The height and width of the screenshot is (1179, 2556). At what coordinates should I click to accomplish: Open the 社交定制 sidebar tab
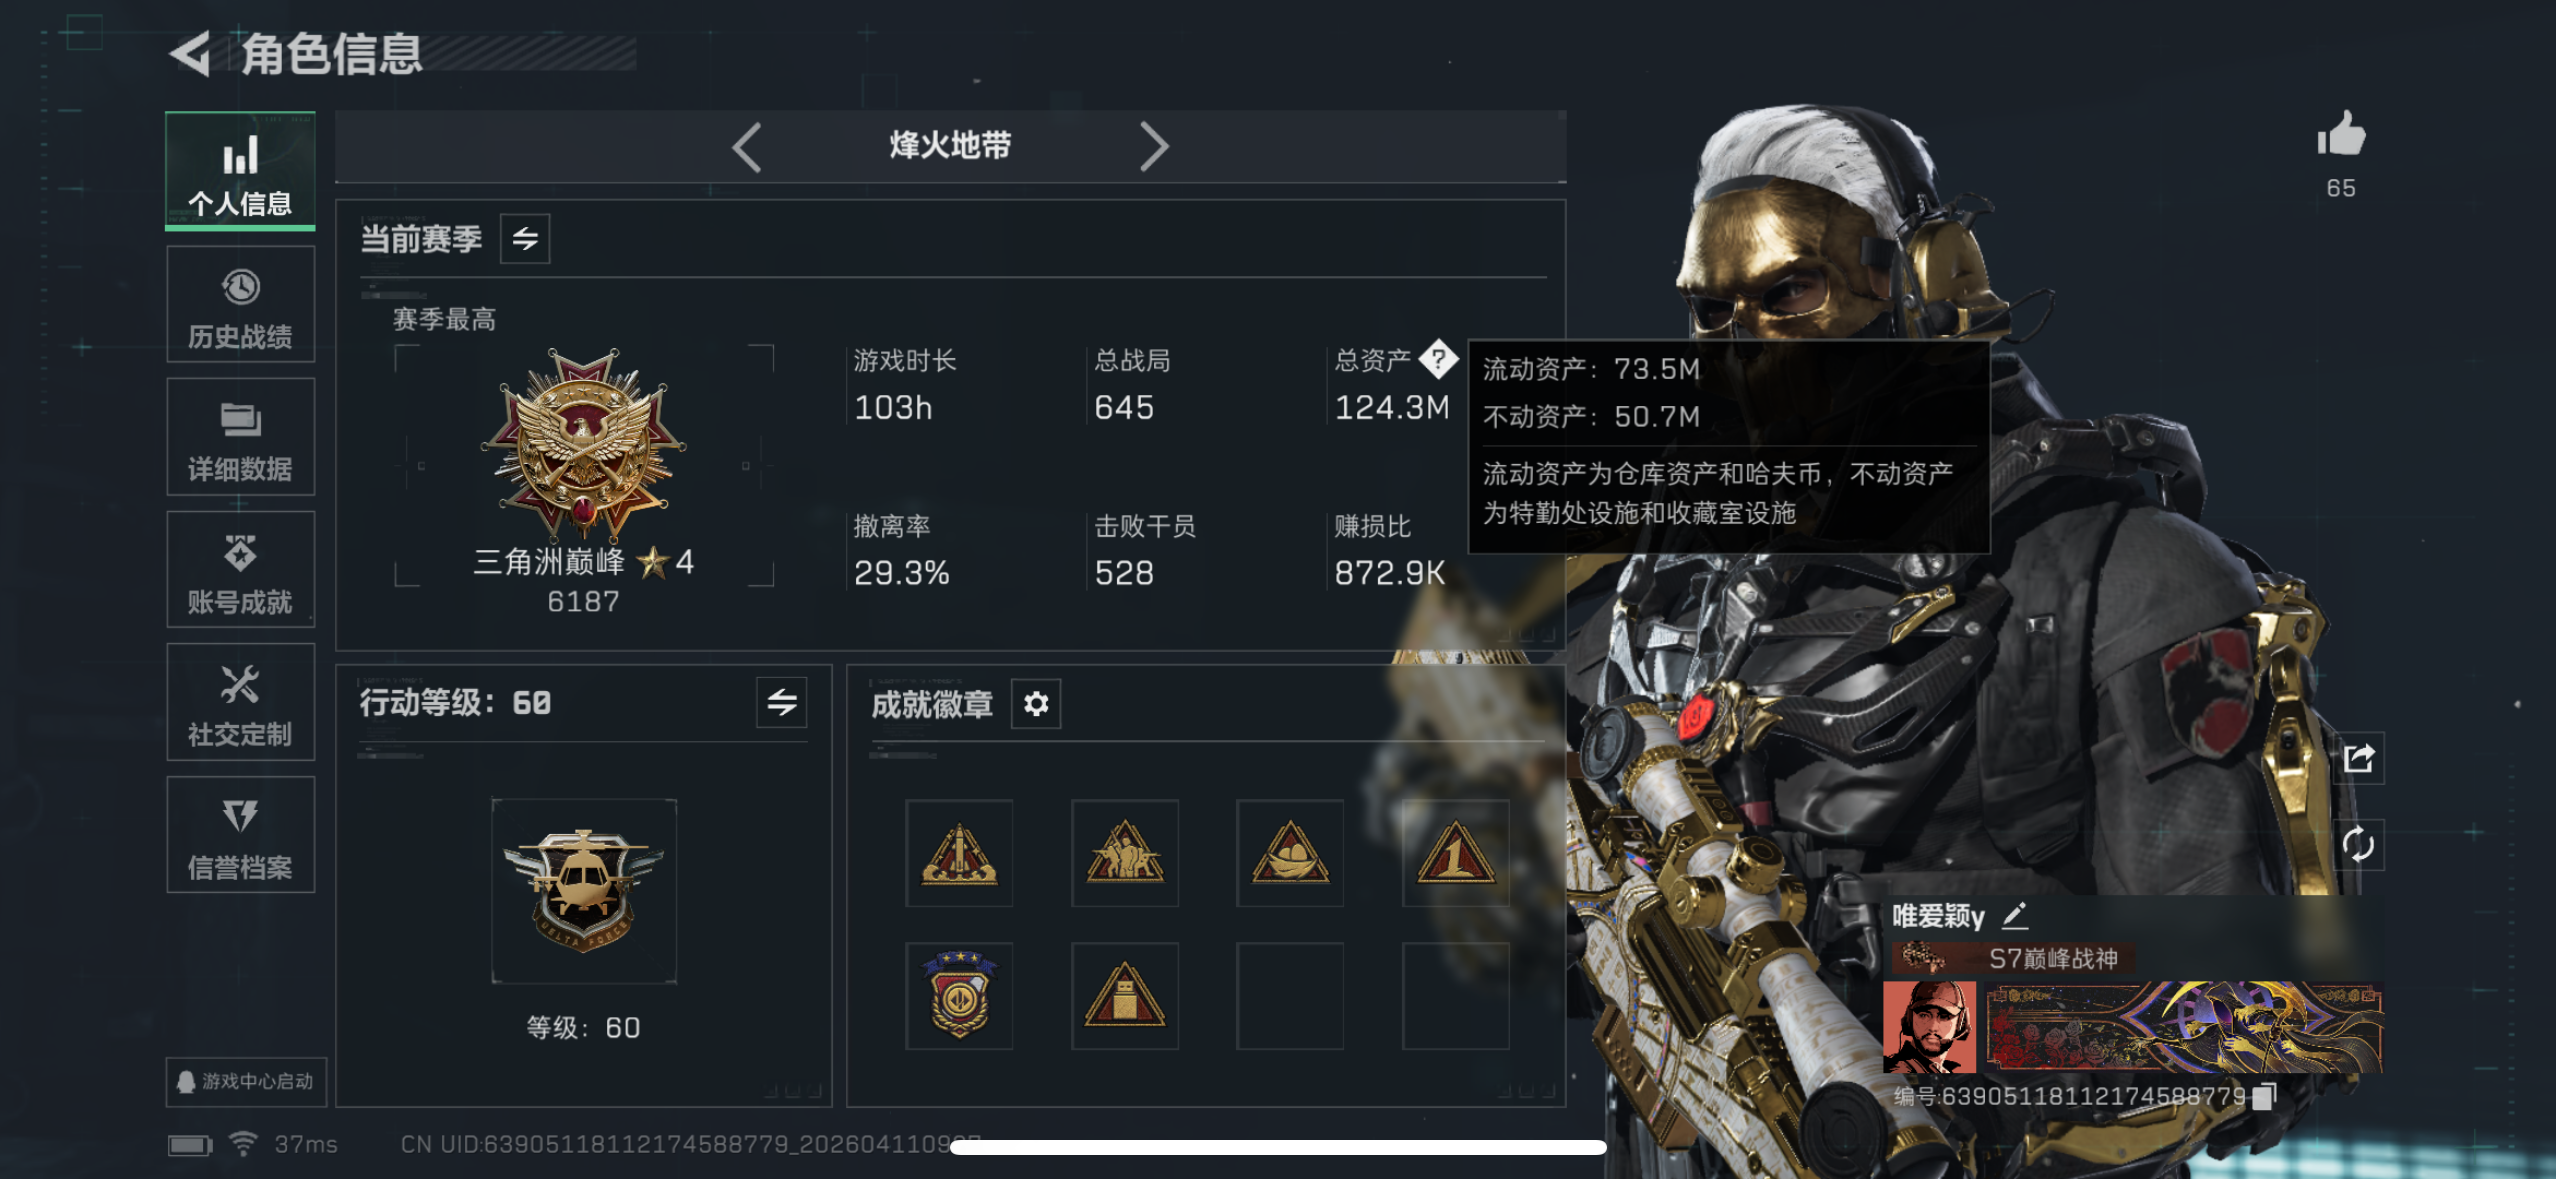(x=240, y=703)
